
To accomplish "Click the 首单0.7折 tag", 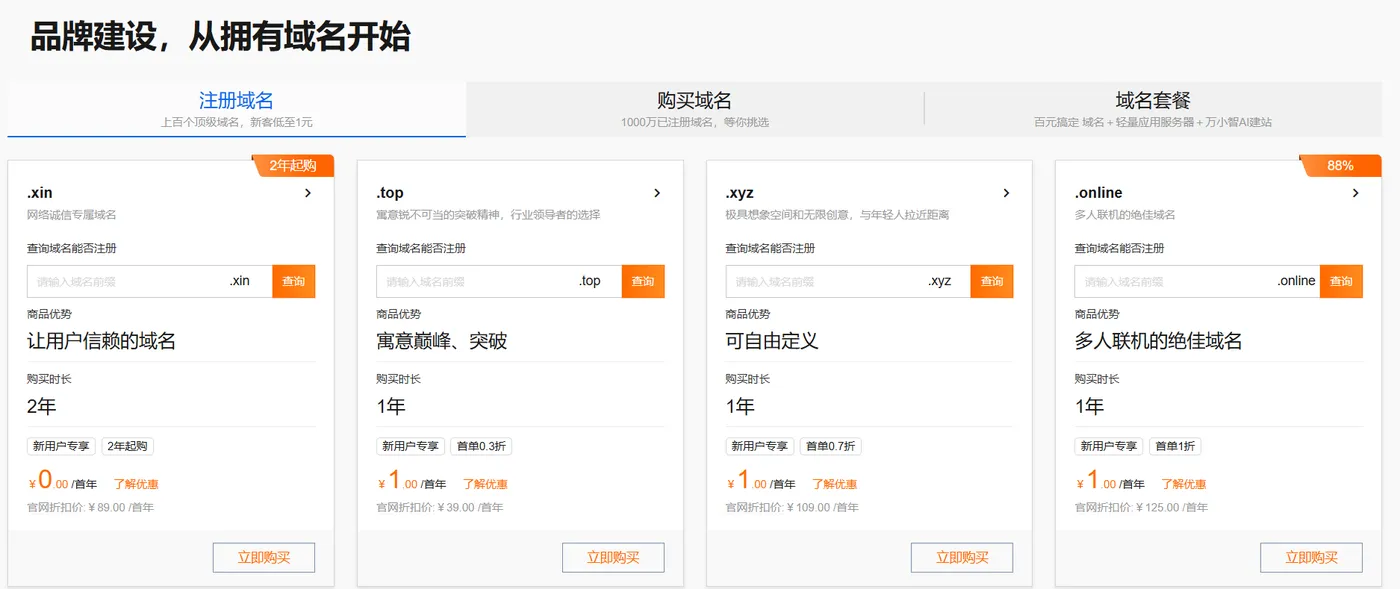I will (x=830, y=446).
